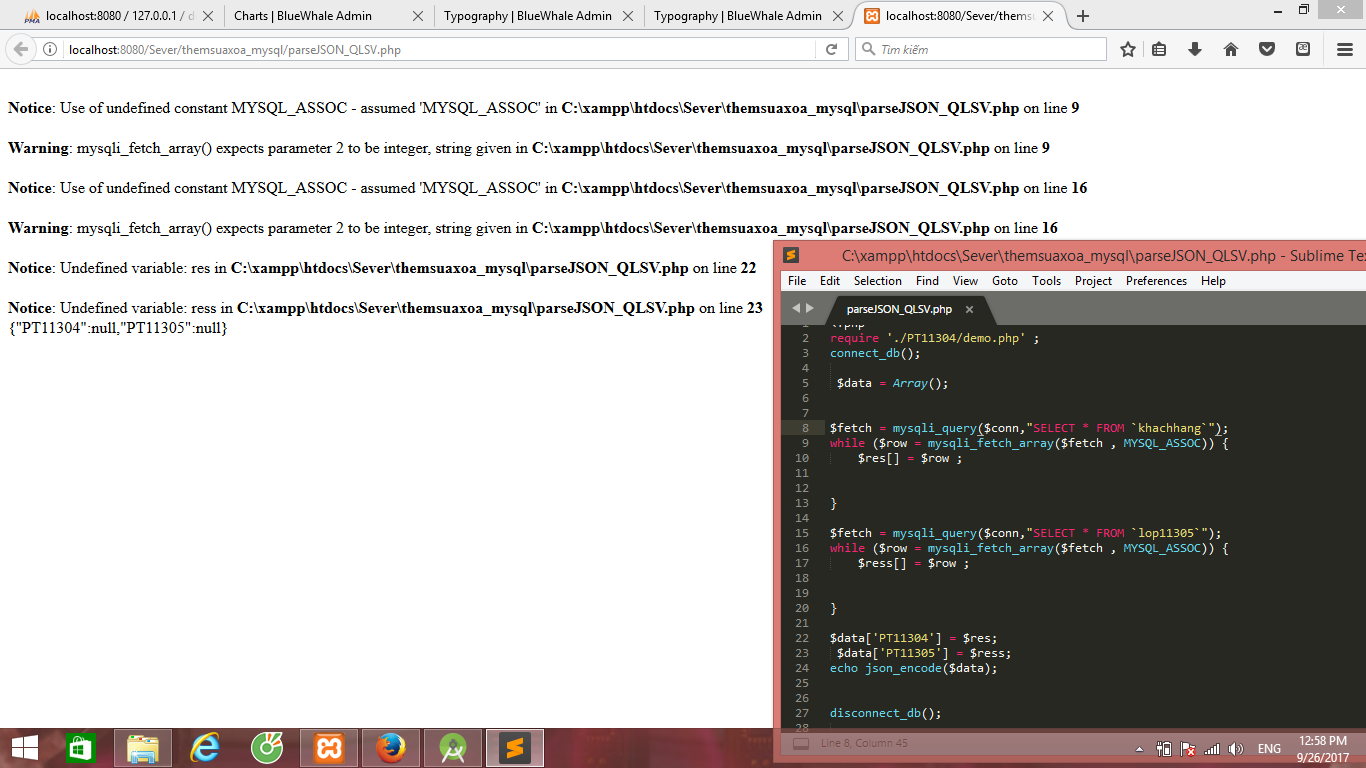Open XAMPP from the Windows taskbar
This screenshot has width=1366, height=768.
coord(329,747)
